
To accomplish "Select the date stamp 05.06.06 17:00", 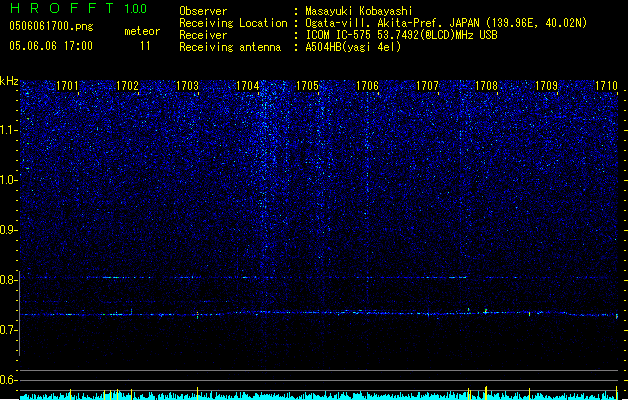I will coord(51,46).
